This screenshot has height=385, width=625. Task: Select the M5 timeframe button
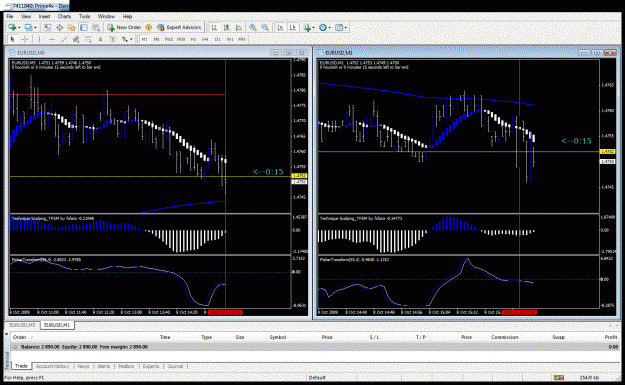(x=156, y=39)
